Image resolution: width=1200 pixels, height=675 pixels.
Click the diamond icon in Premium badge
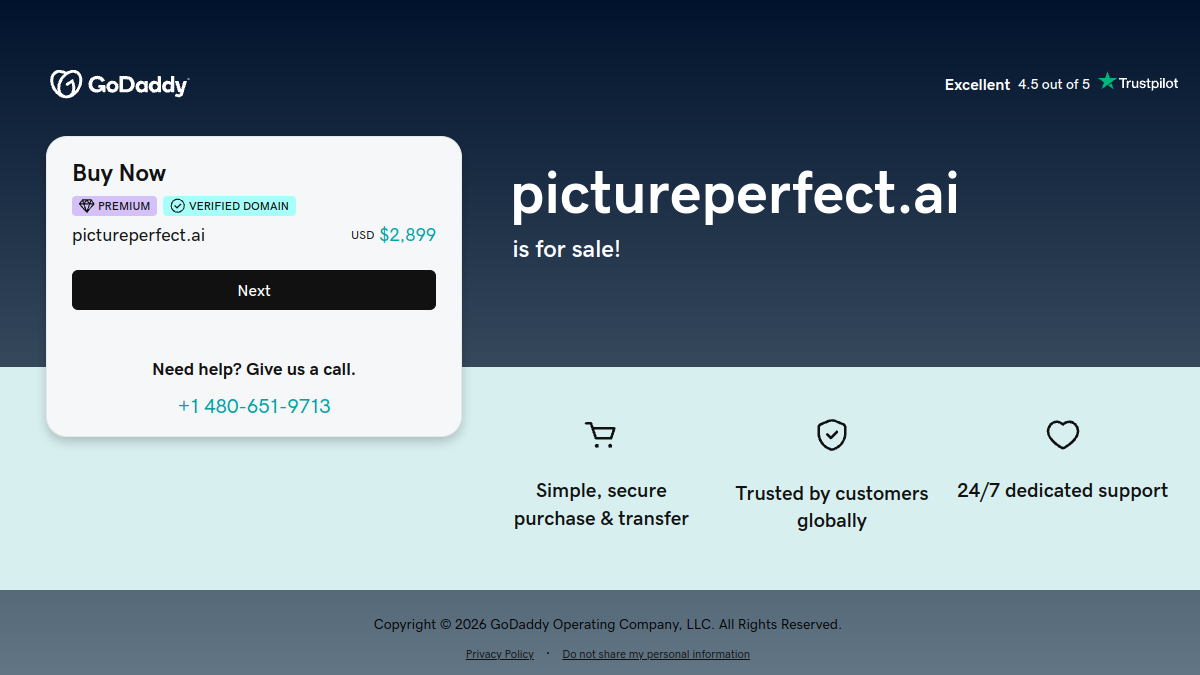point(86,206)
